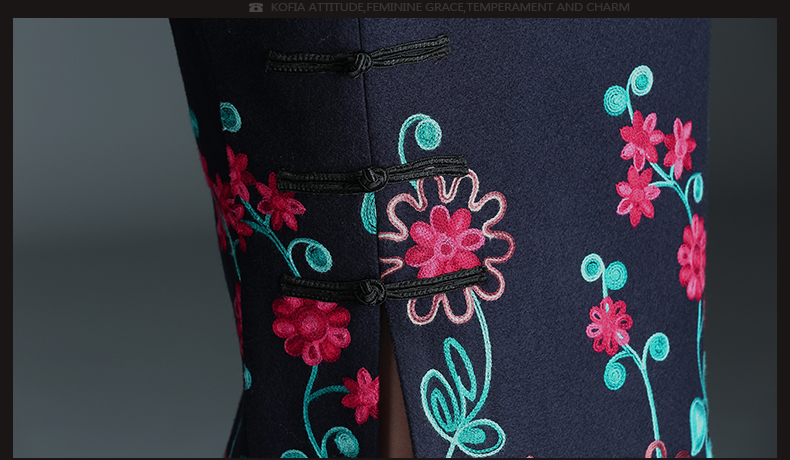Click the red flower on the far right edge

point(692,256)
